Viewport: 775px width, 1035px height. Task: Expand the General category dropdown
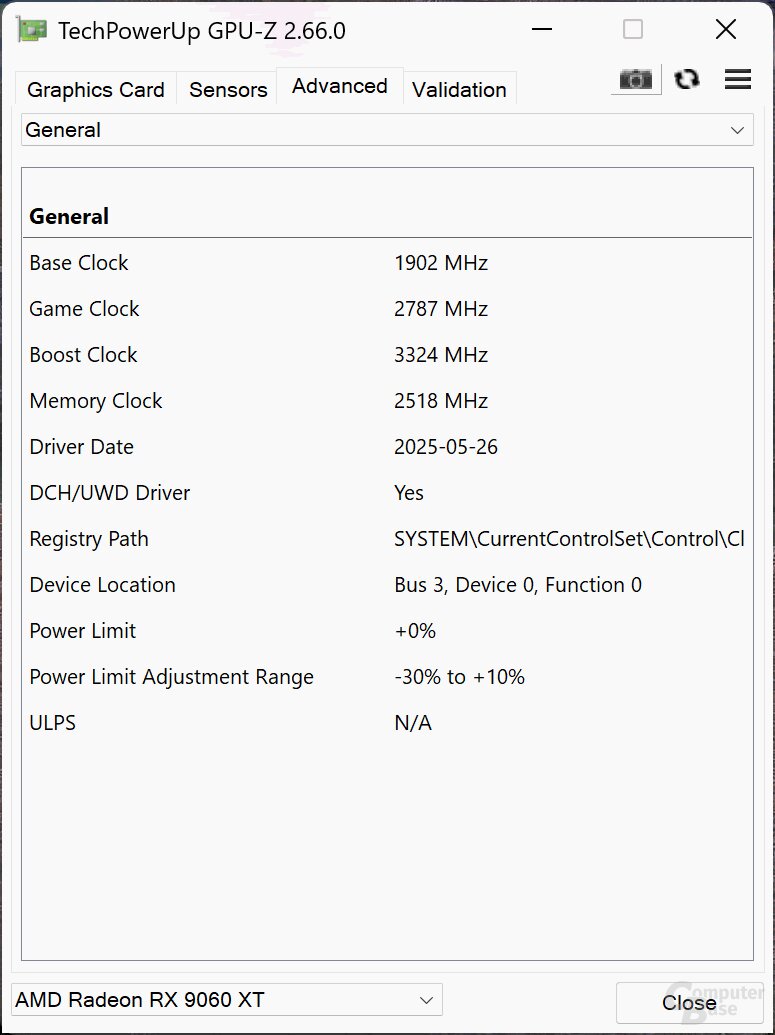coord(387,130)
